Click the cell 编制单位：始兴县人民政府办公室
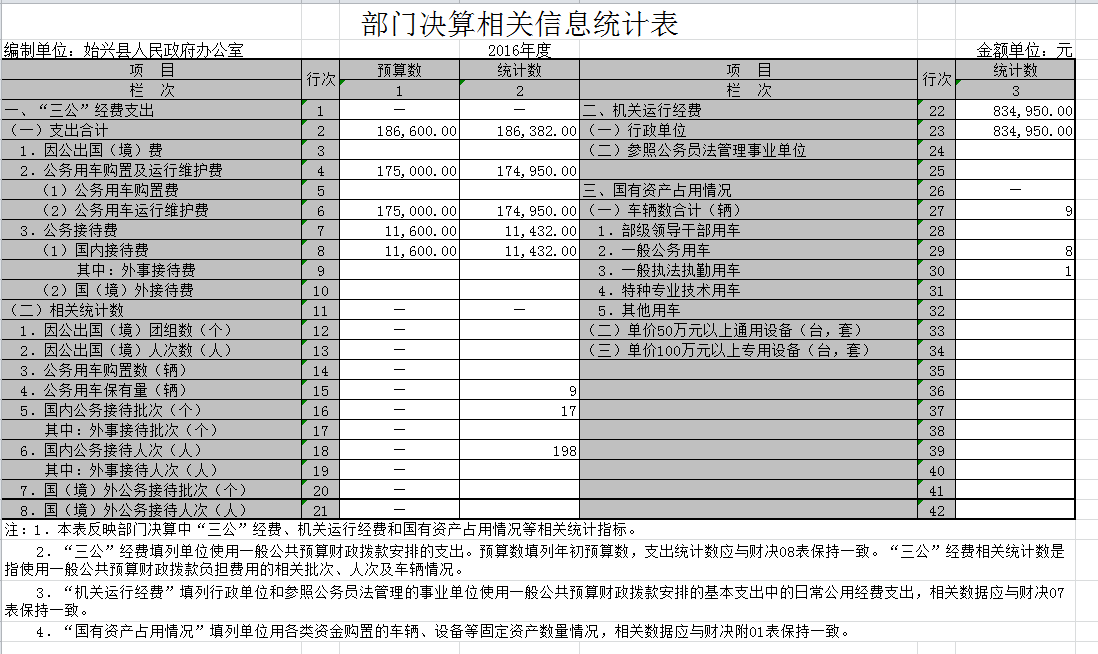This screenshot has height=654, width=1098. point(124,50)
